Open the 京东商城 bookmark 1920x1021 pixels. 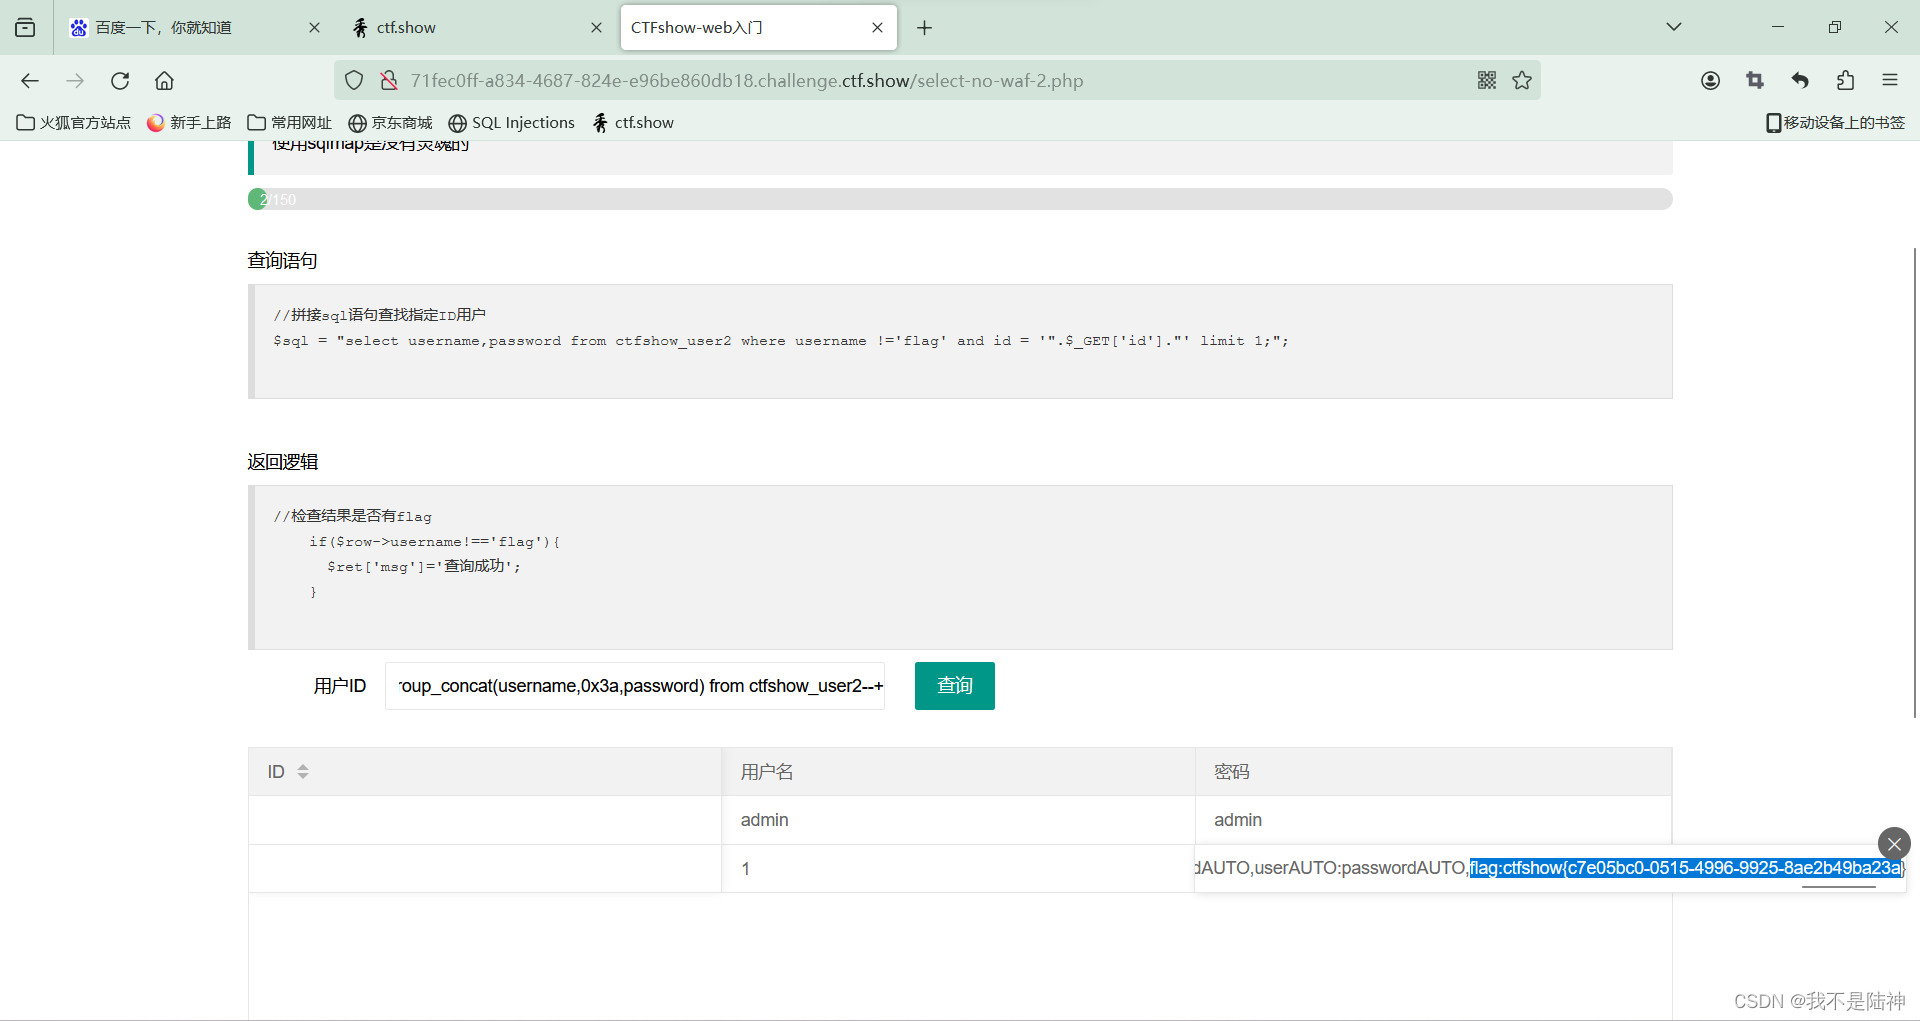click(x=390, y=123)
